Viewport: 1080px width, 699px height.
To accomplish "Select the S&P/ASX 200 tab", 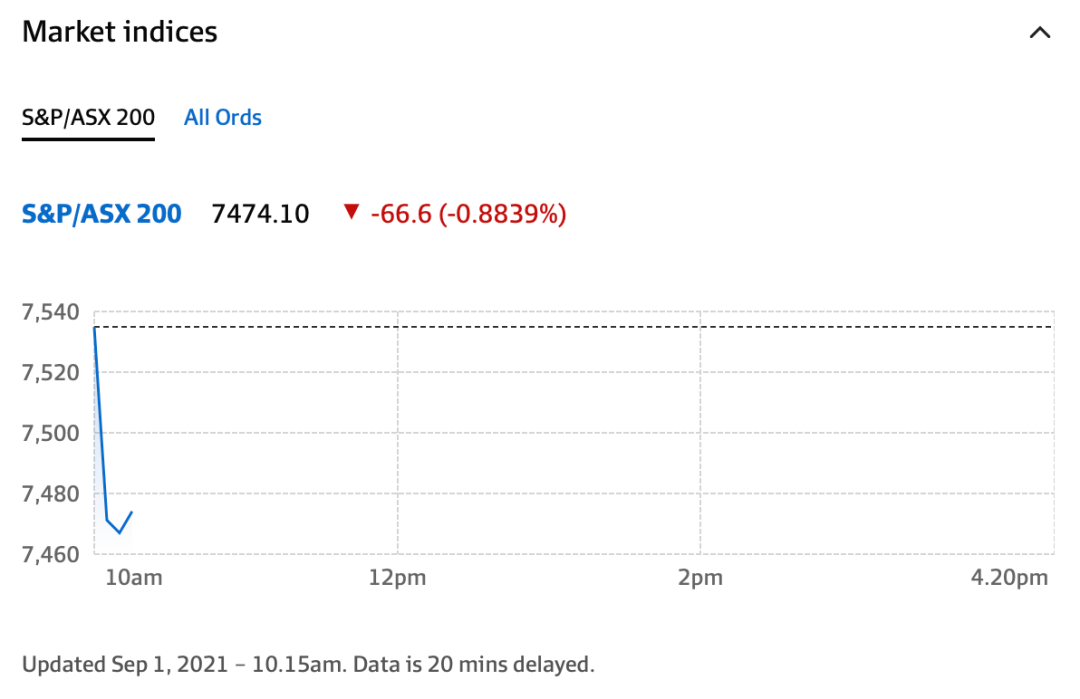I will tap(88, 118).
